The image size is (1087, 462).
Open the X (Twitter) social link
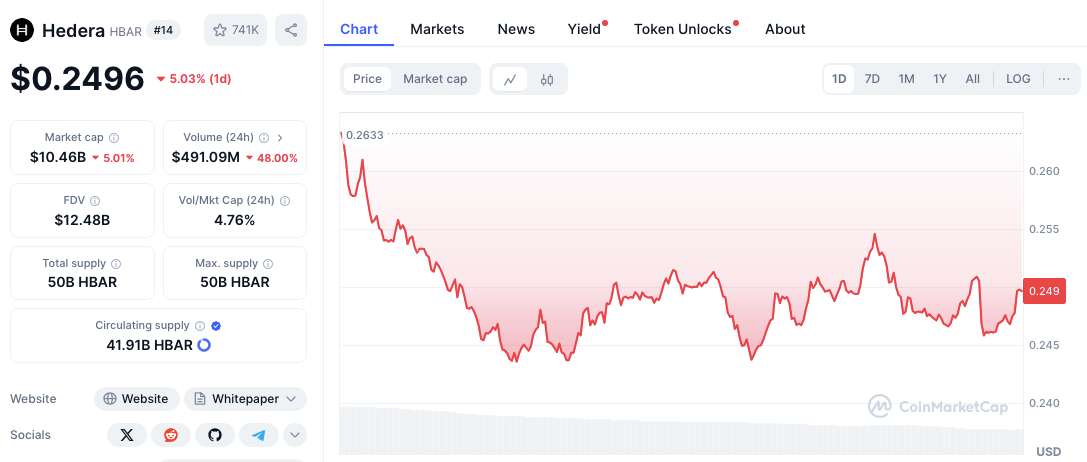127,435
